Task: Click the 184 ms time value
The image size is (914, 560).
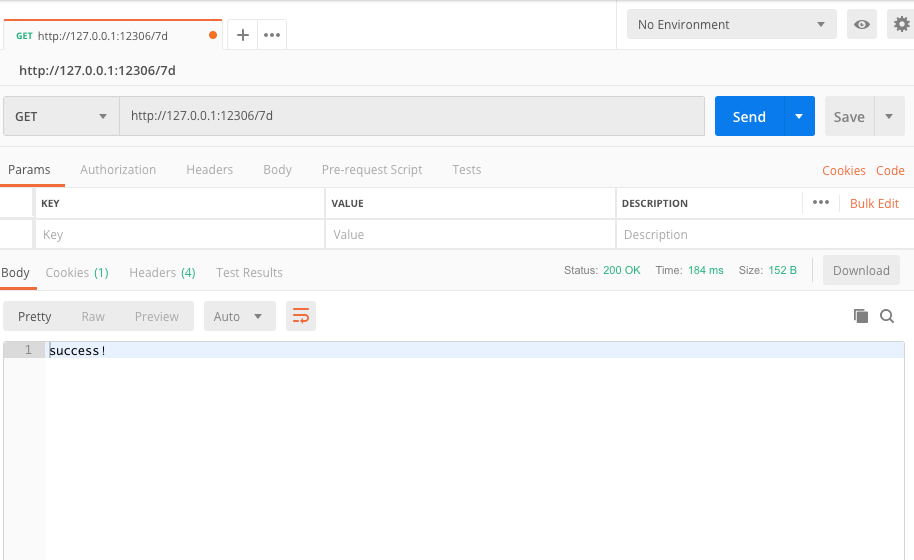Action: pyautogui.click(x=705, y=270)
